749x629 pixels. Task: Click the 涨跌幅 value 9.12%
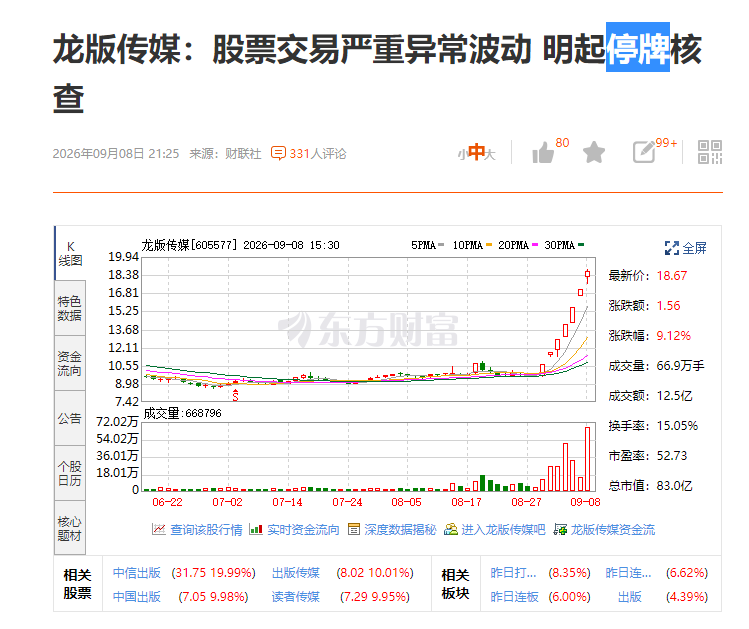(x=674, y=336)
